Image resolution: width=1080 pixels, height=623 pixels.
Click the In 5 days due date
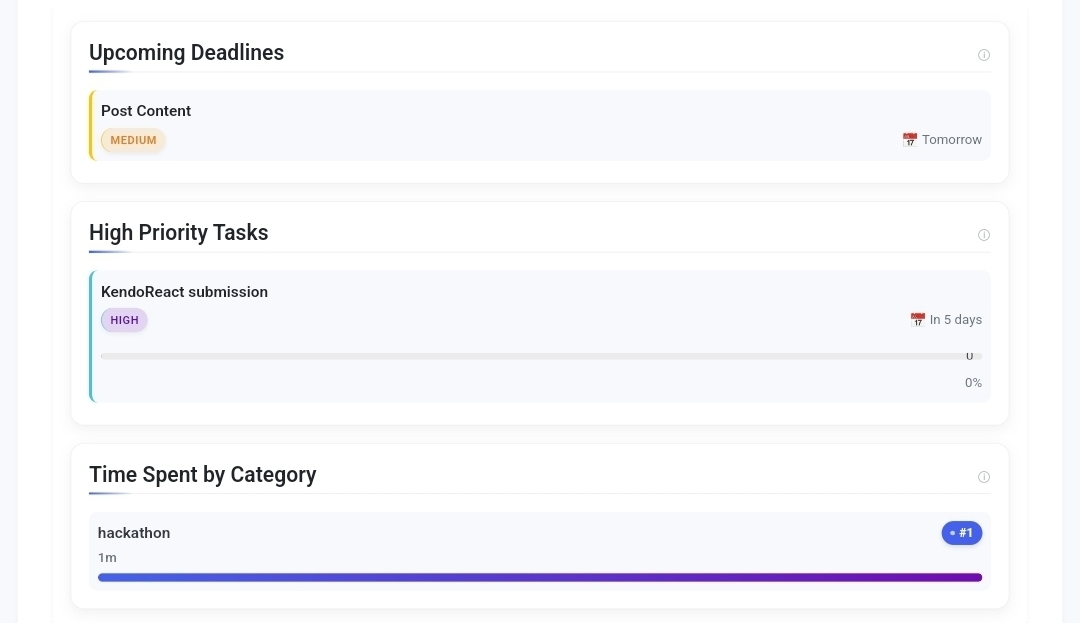tap(956, 319)
